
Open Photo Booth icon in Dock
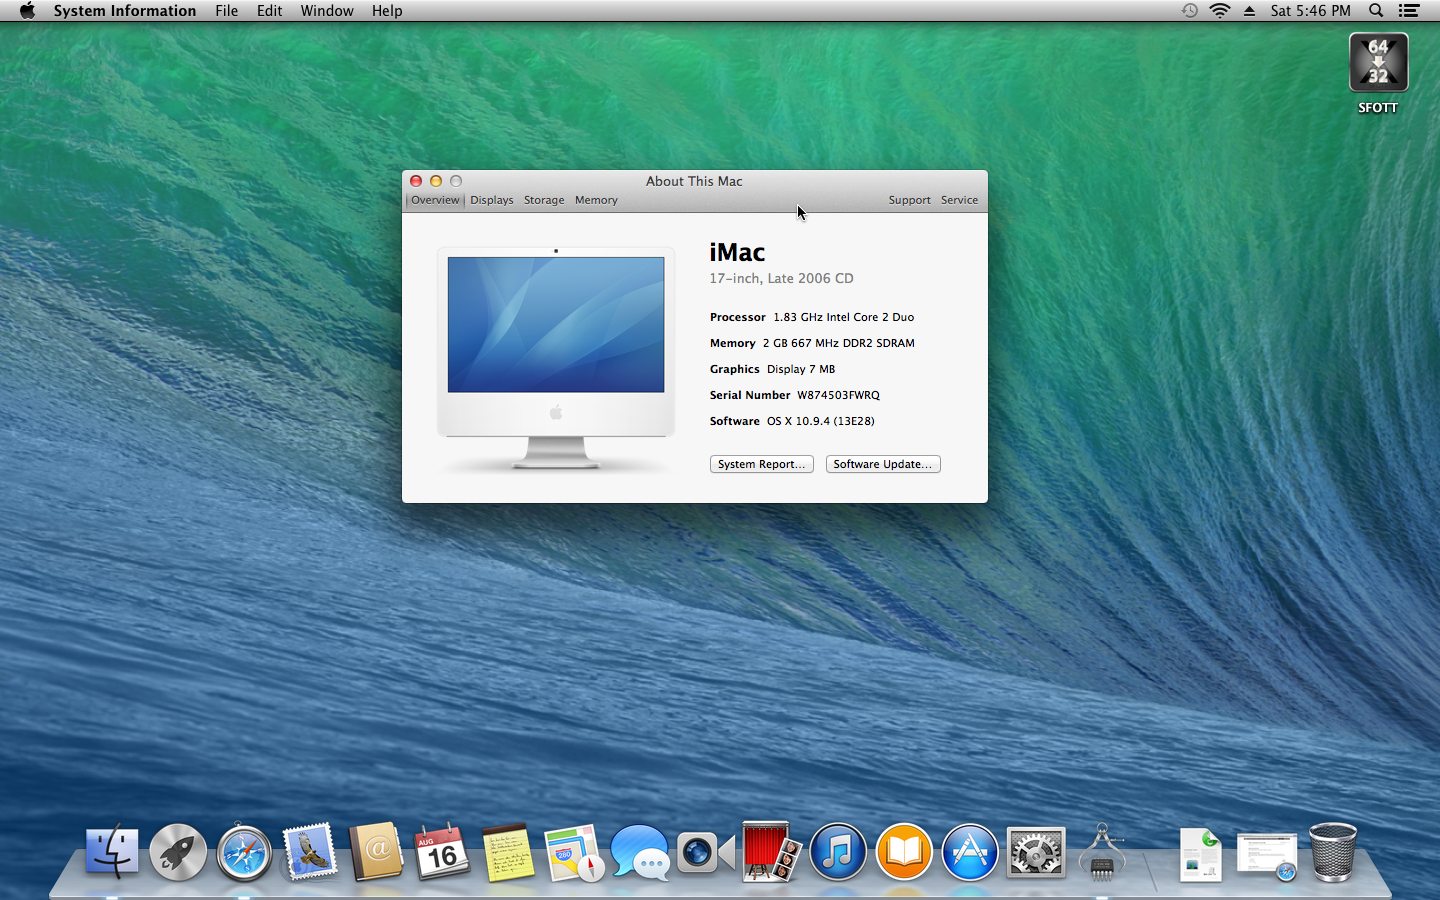[771, 852]
